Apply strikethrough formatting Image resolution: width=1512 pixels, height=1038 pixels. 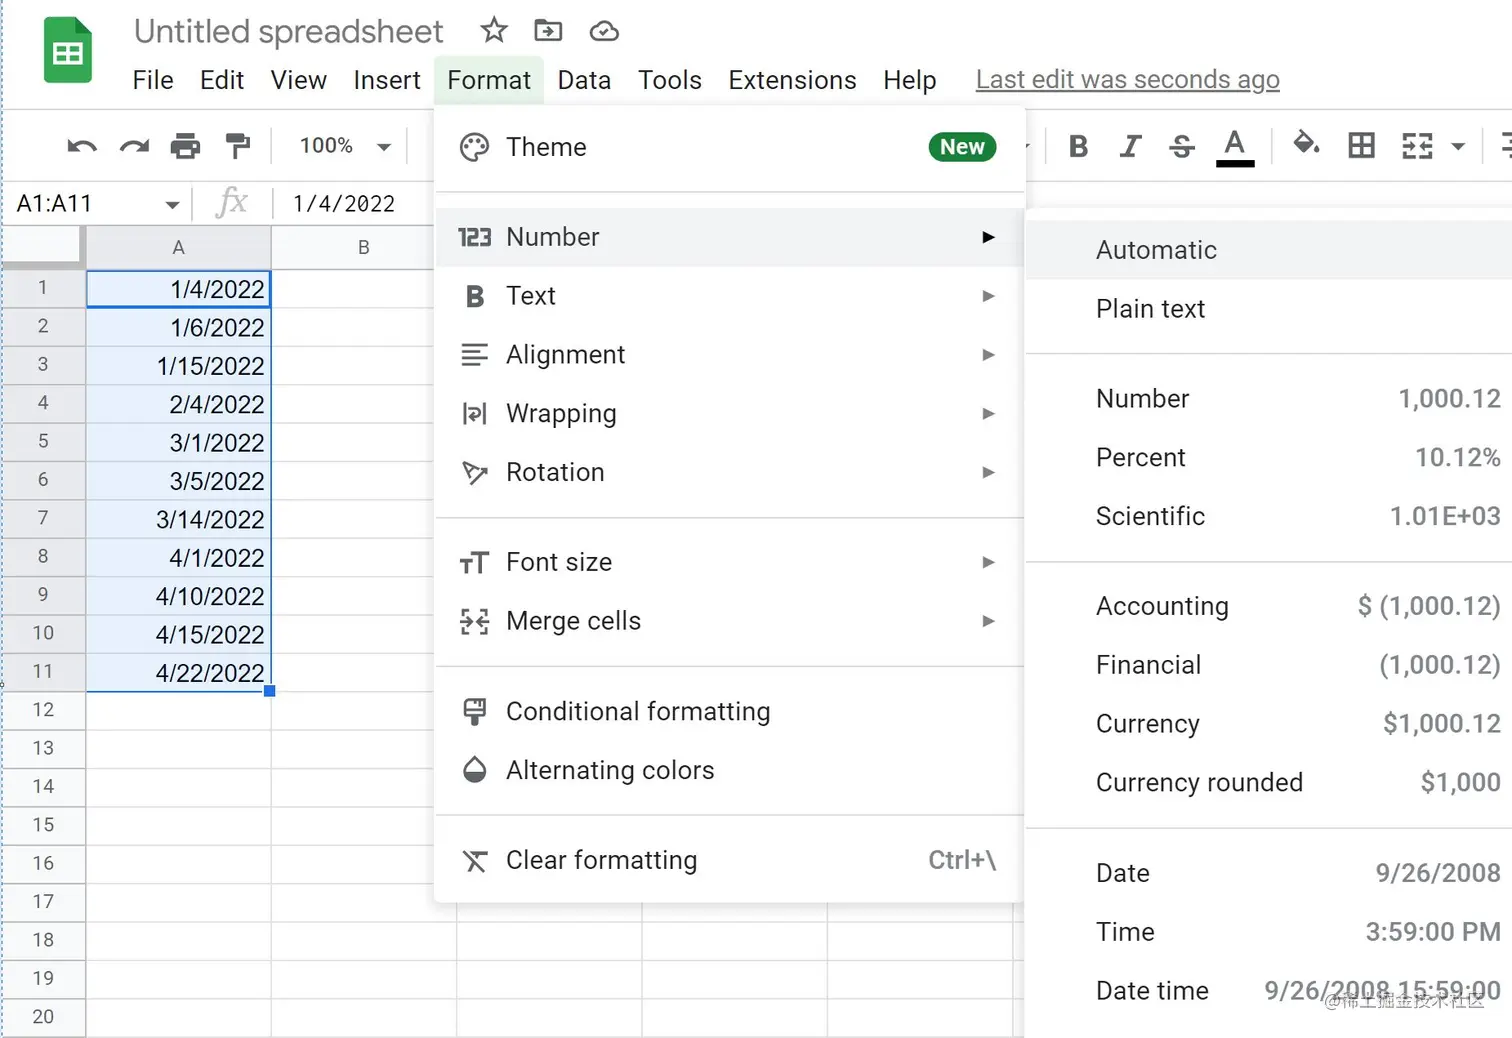tap(1181, 146)
